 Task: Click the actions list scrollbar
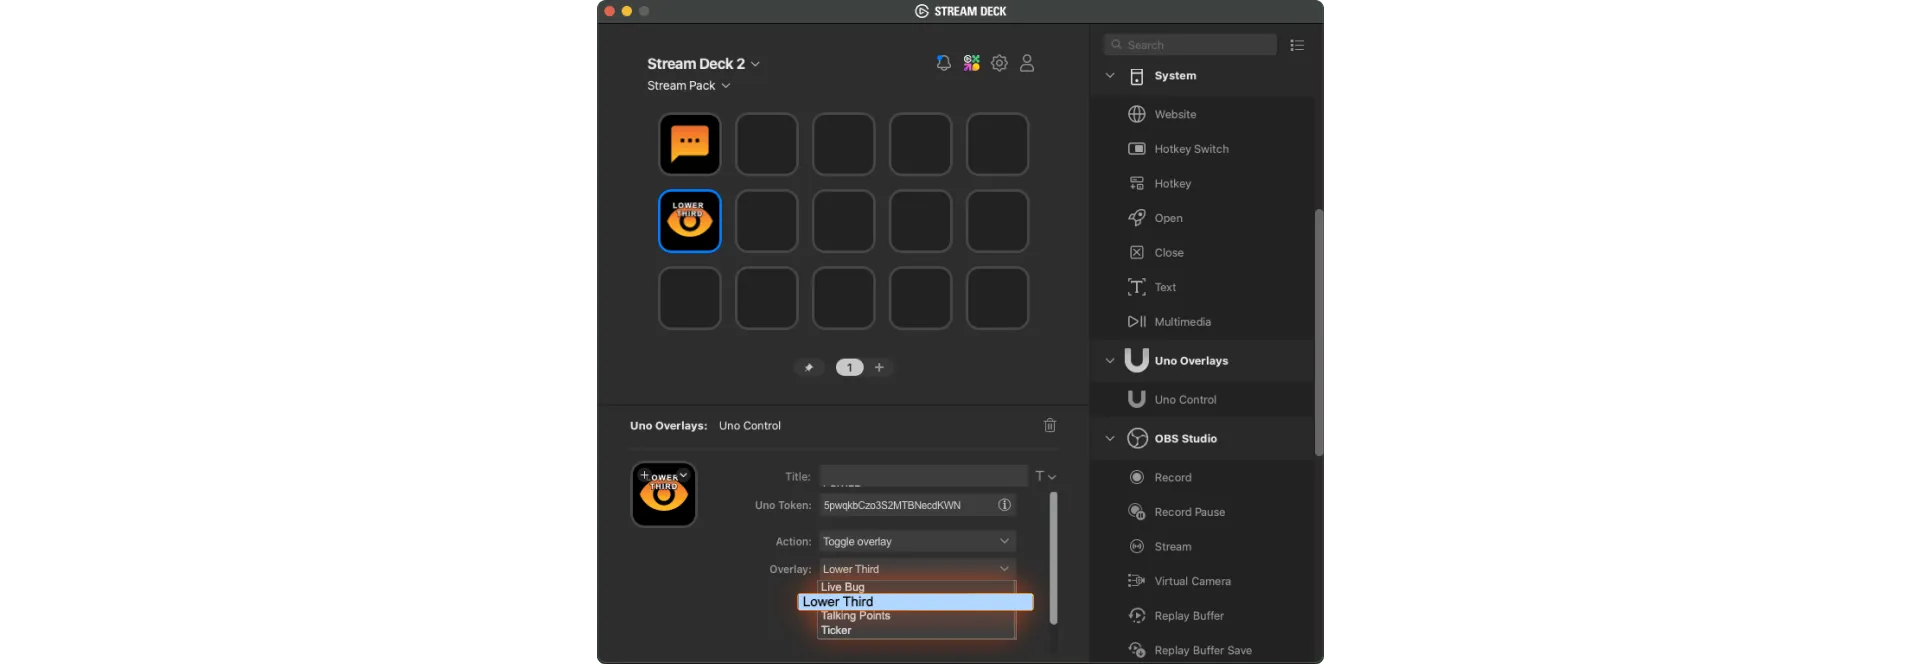(x=1319, y=332)
